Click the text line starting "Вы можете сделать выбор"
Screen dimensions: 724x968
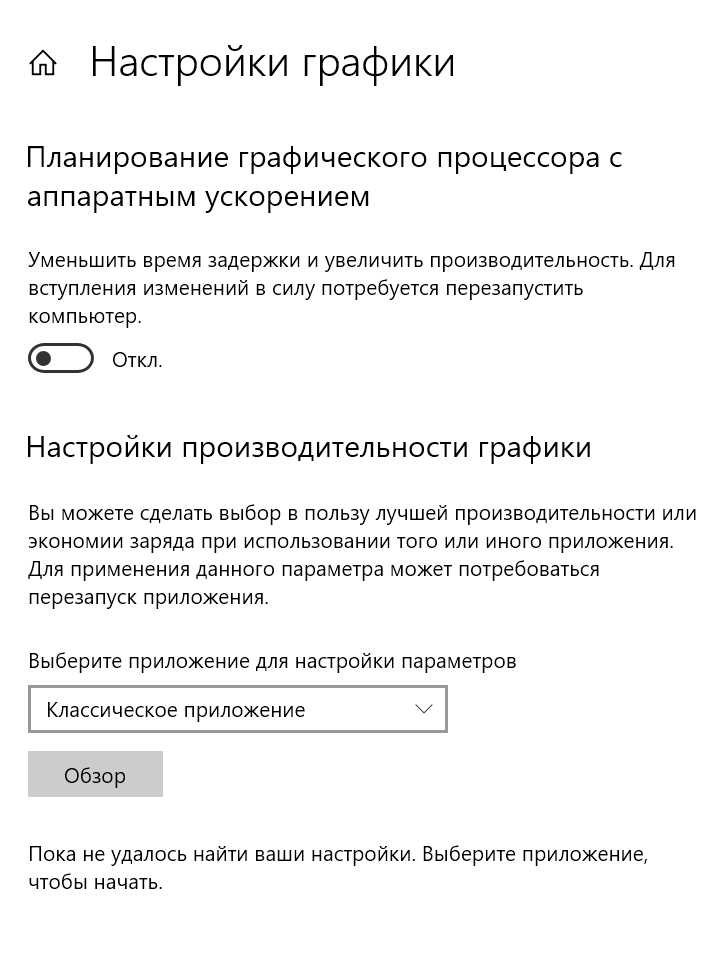(362, 514)
